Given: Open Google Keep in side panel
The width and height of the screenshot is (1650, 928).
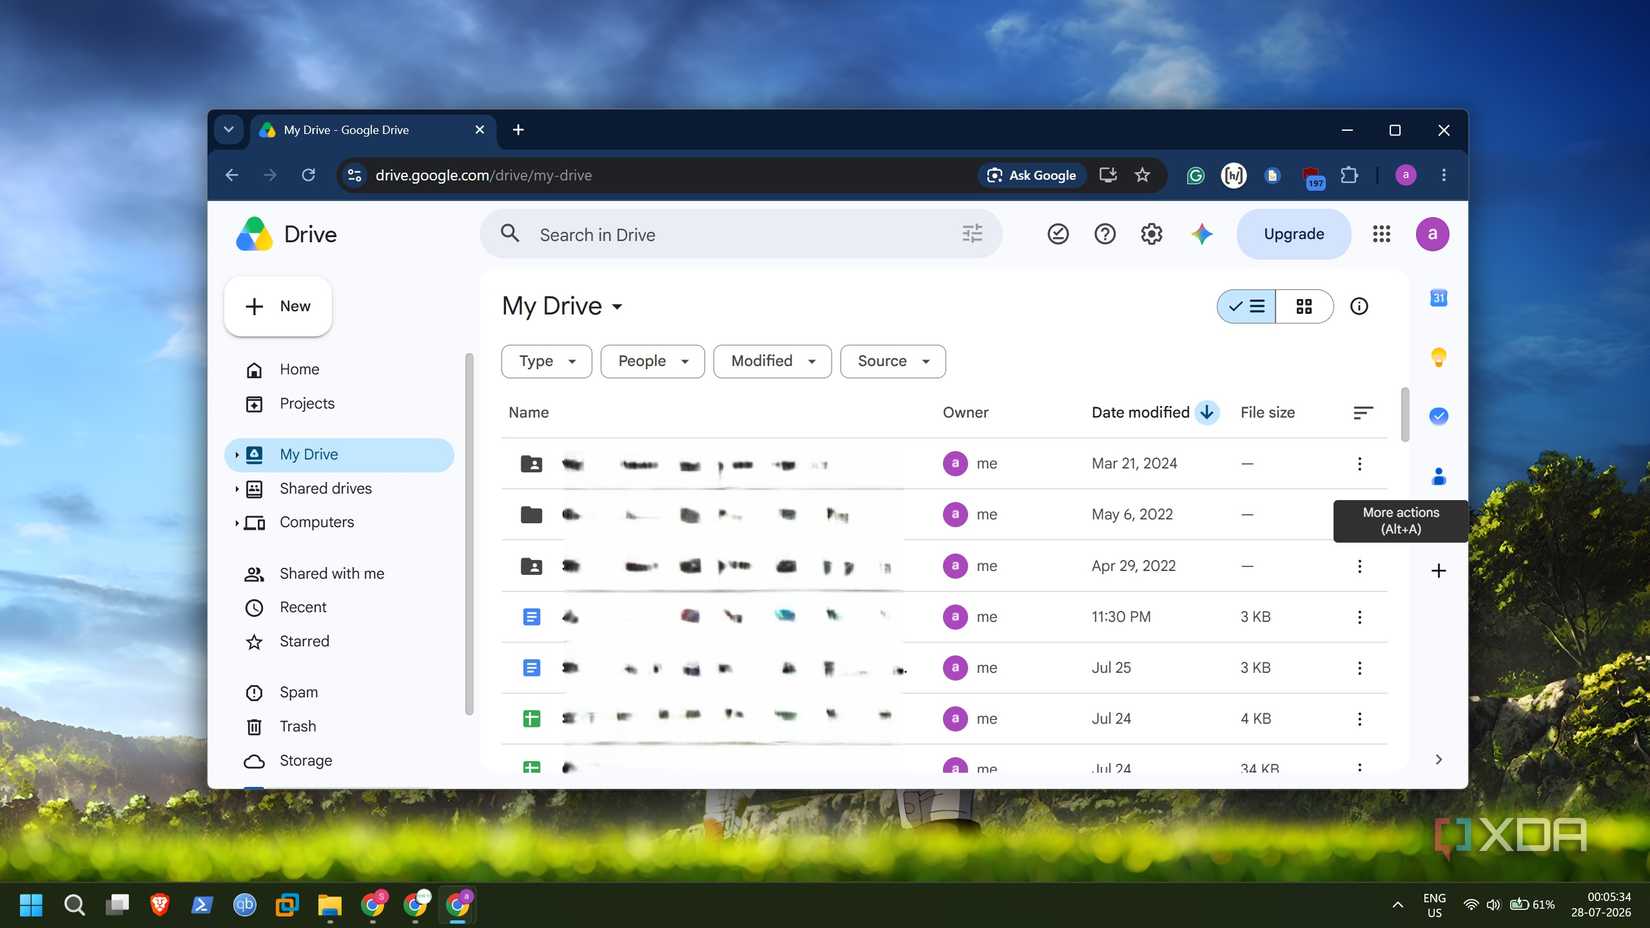Looking at the screenshot, I should [x=1438, y=357].
